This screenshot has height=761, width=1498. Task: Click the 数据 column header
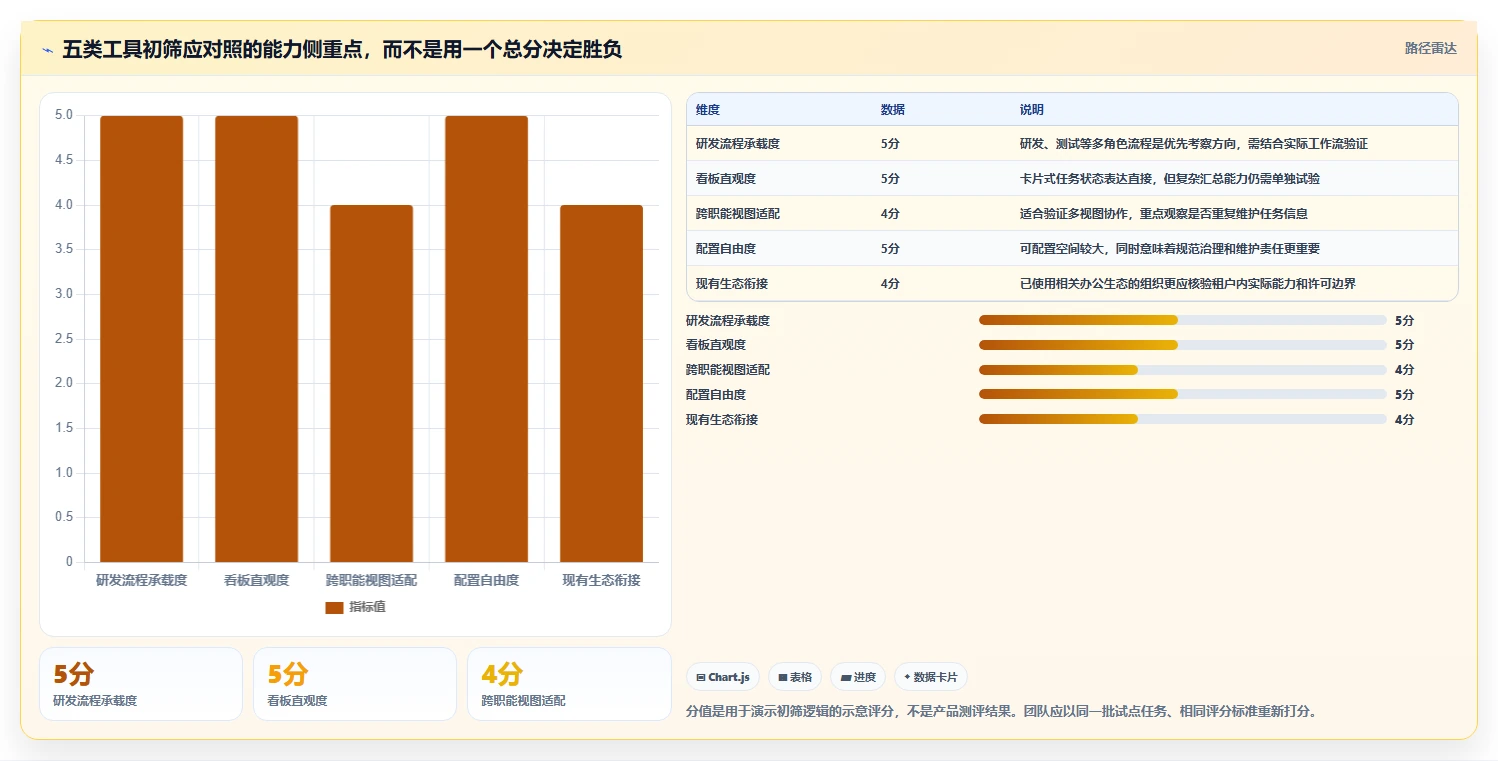[x=893, y=110]
